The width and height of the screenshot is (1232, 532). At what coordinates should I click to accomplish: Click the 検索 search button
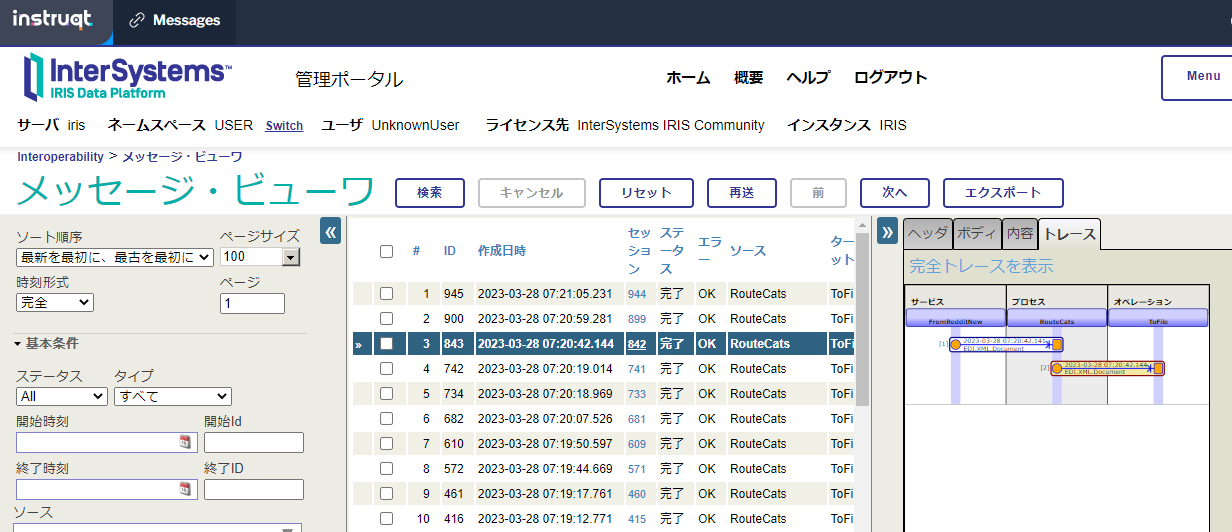[430, 193]
